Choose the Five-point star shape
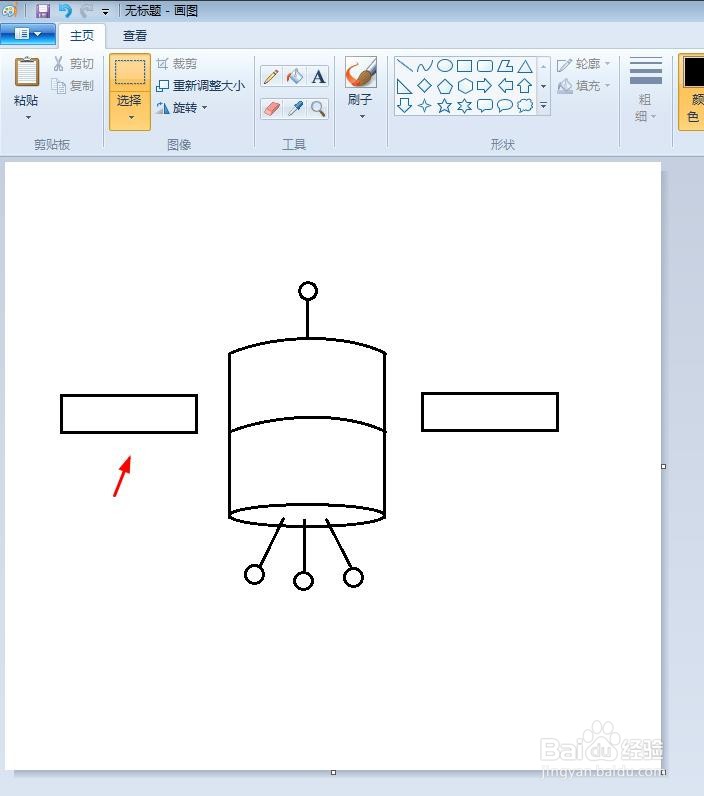This screenshot has width=704, height=796. point(445,105)
